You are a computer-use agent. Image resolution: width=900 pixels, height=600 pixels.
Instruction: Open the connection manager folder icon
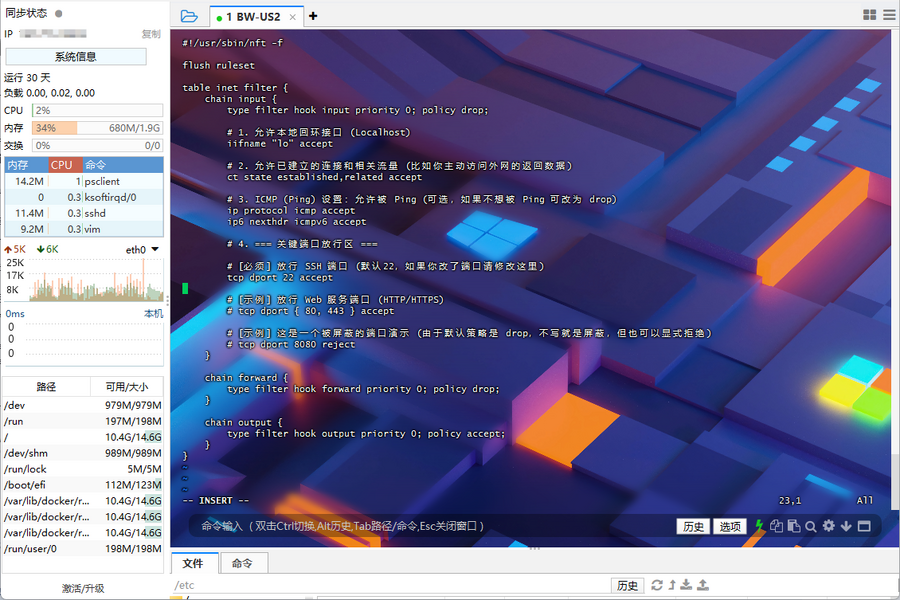pyautogui.click(x=189, y=16)
